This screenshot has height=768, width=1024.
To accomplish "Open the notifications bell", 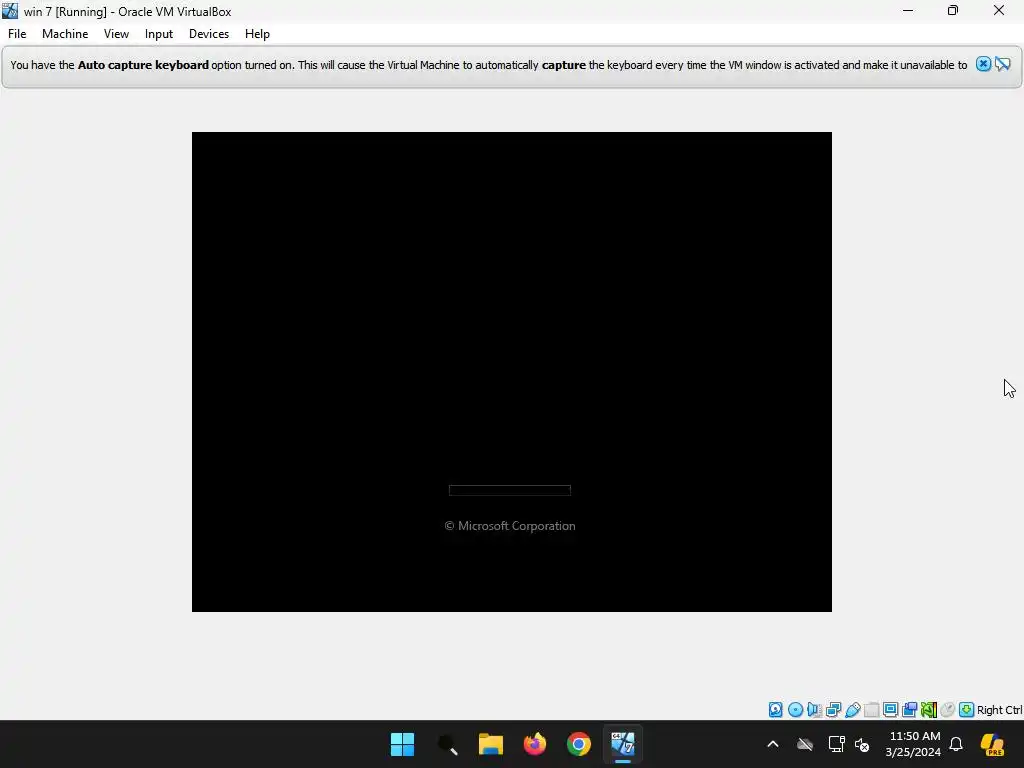I will pyautogui.click(x=955, y=744).
